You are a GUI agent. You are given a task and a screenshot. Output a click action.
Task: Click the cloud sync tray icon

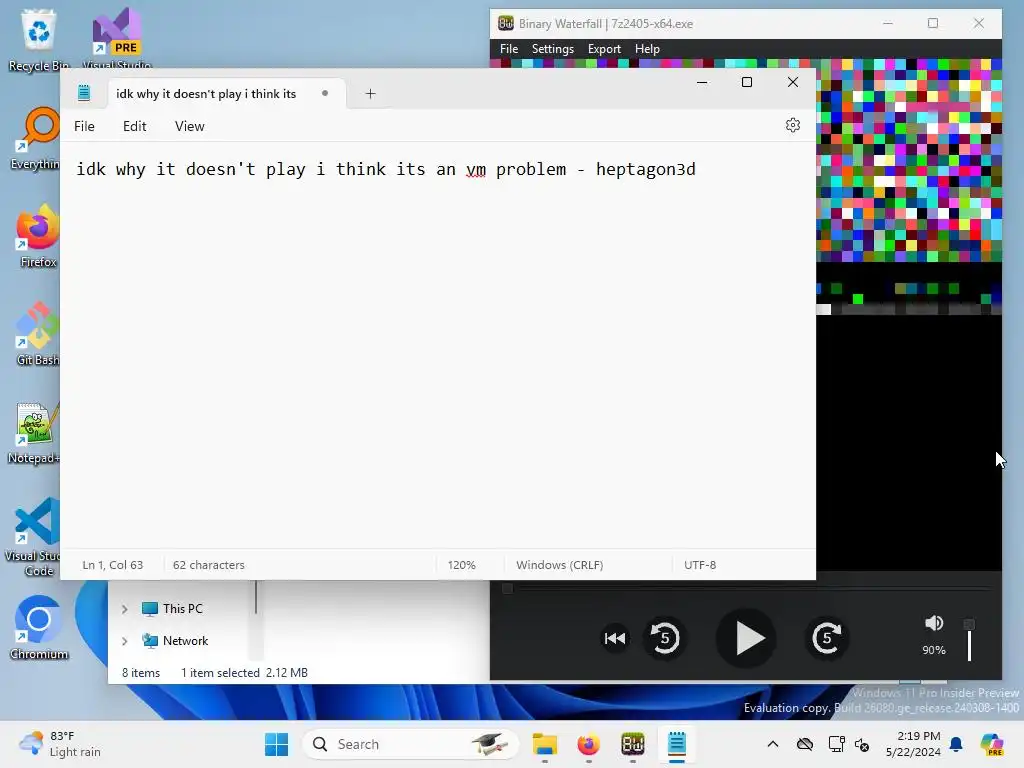pos(805,744)
